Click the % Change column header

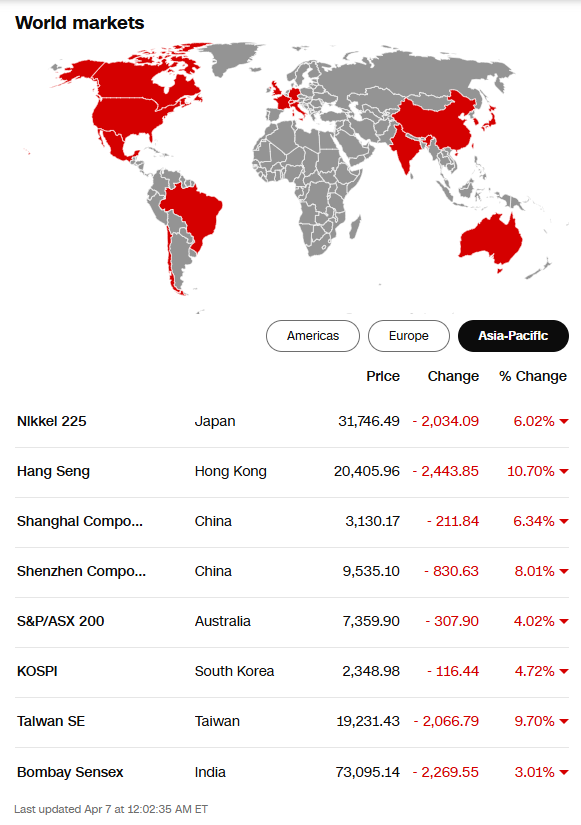pos(533,376)
